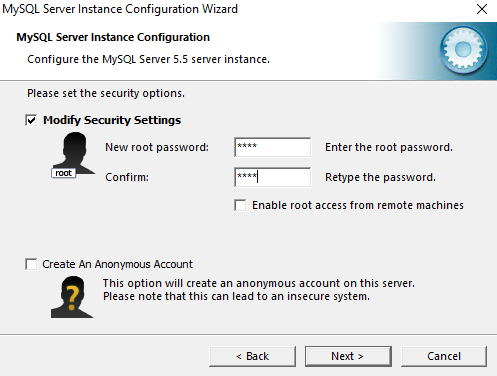Click the 'Modify Security Settings' label text

click(112, 120)
